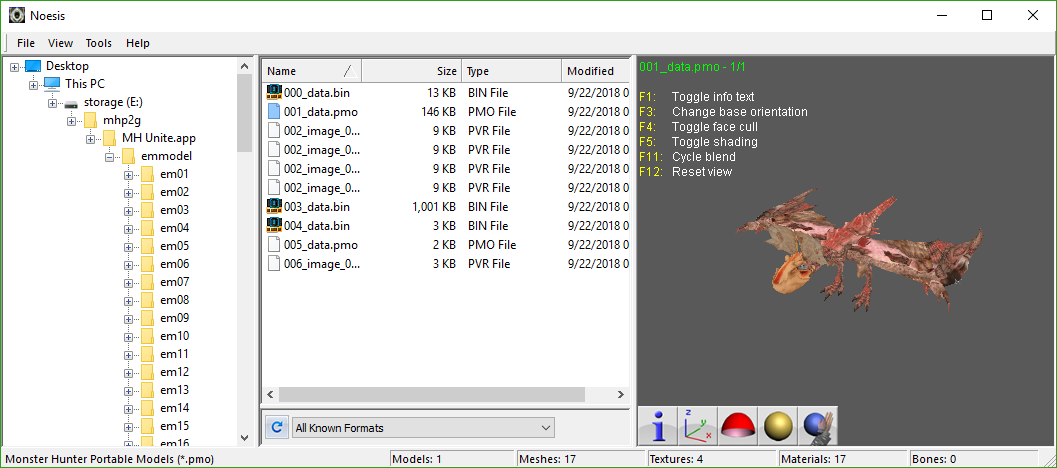Click the folder tree scroll down arrow

tap(245, 438)
